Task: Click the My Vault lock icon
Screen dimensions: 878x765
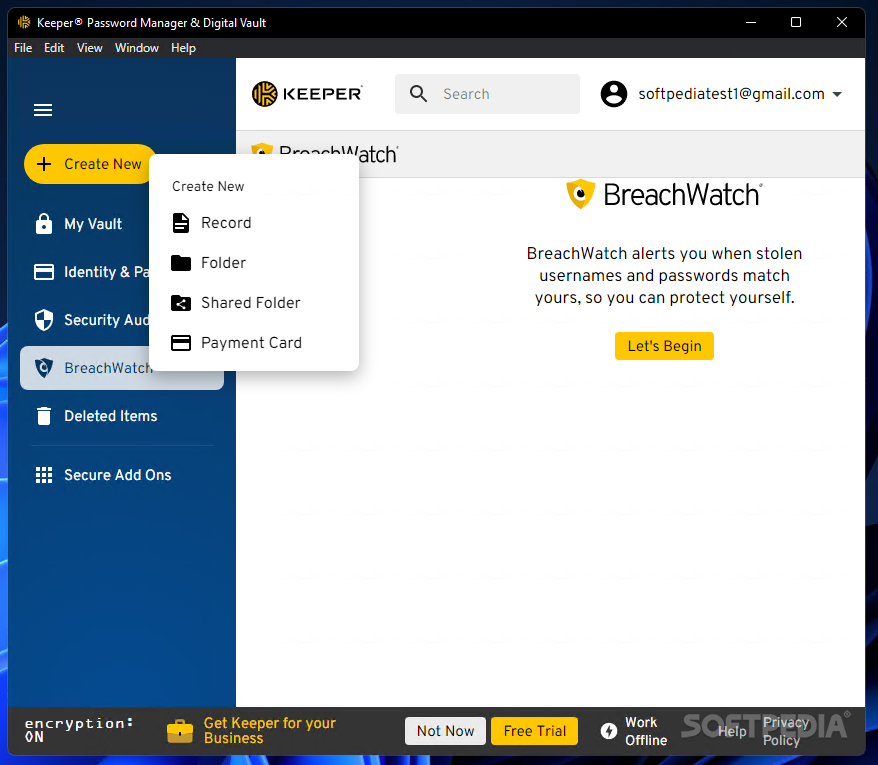Action: click(44, 223)
